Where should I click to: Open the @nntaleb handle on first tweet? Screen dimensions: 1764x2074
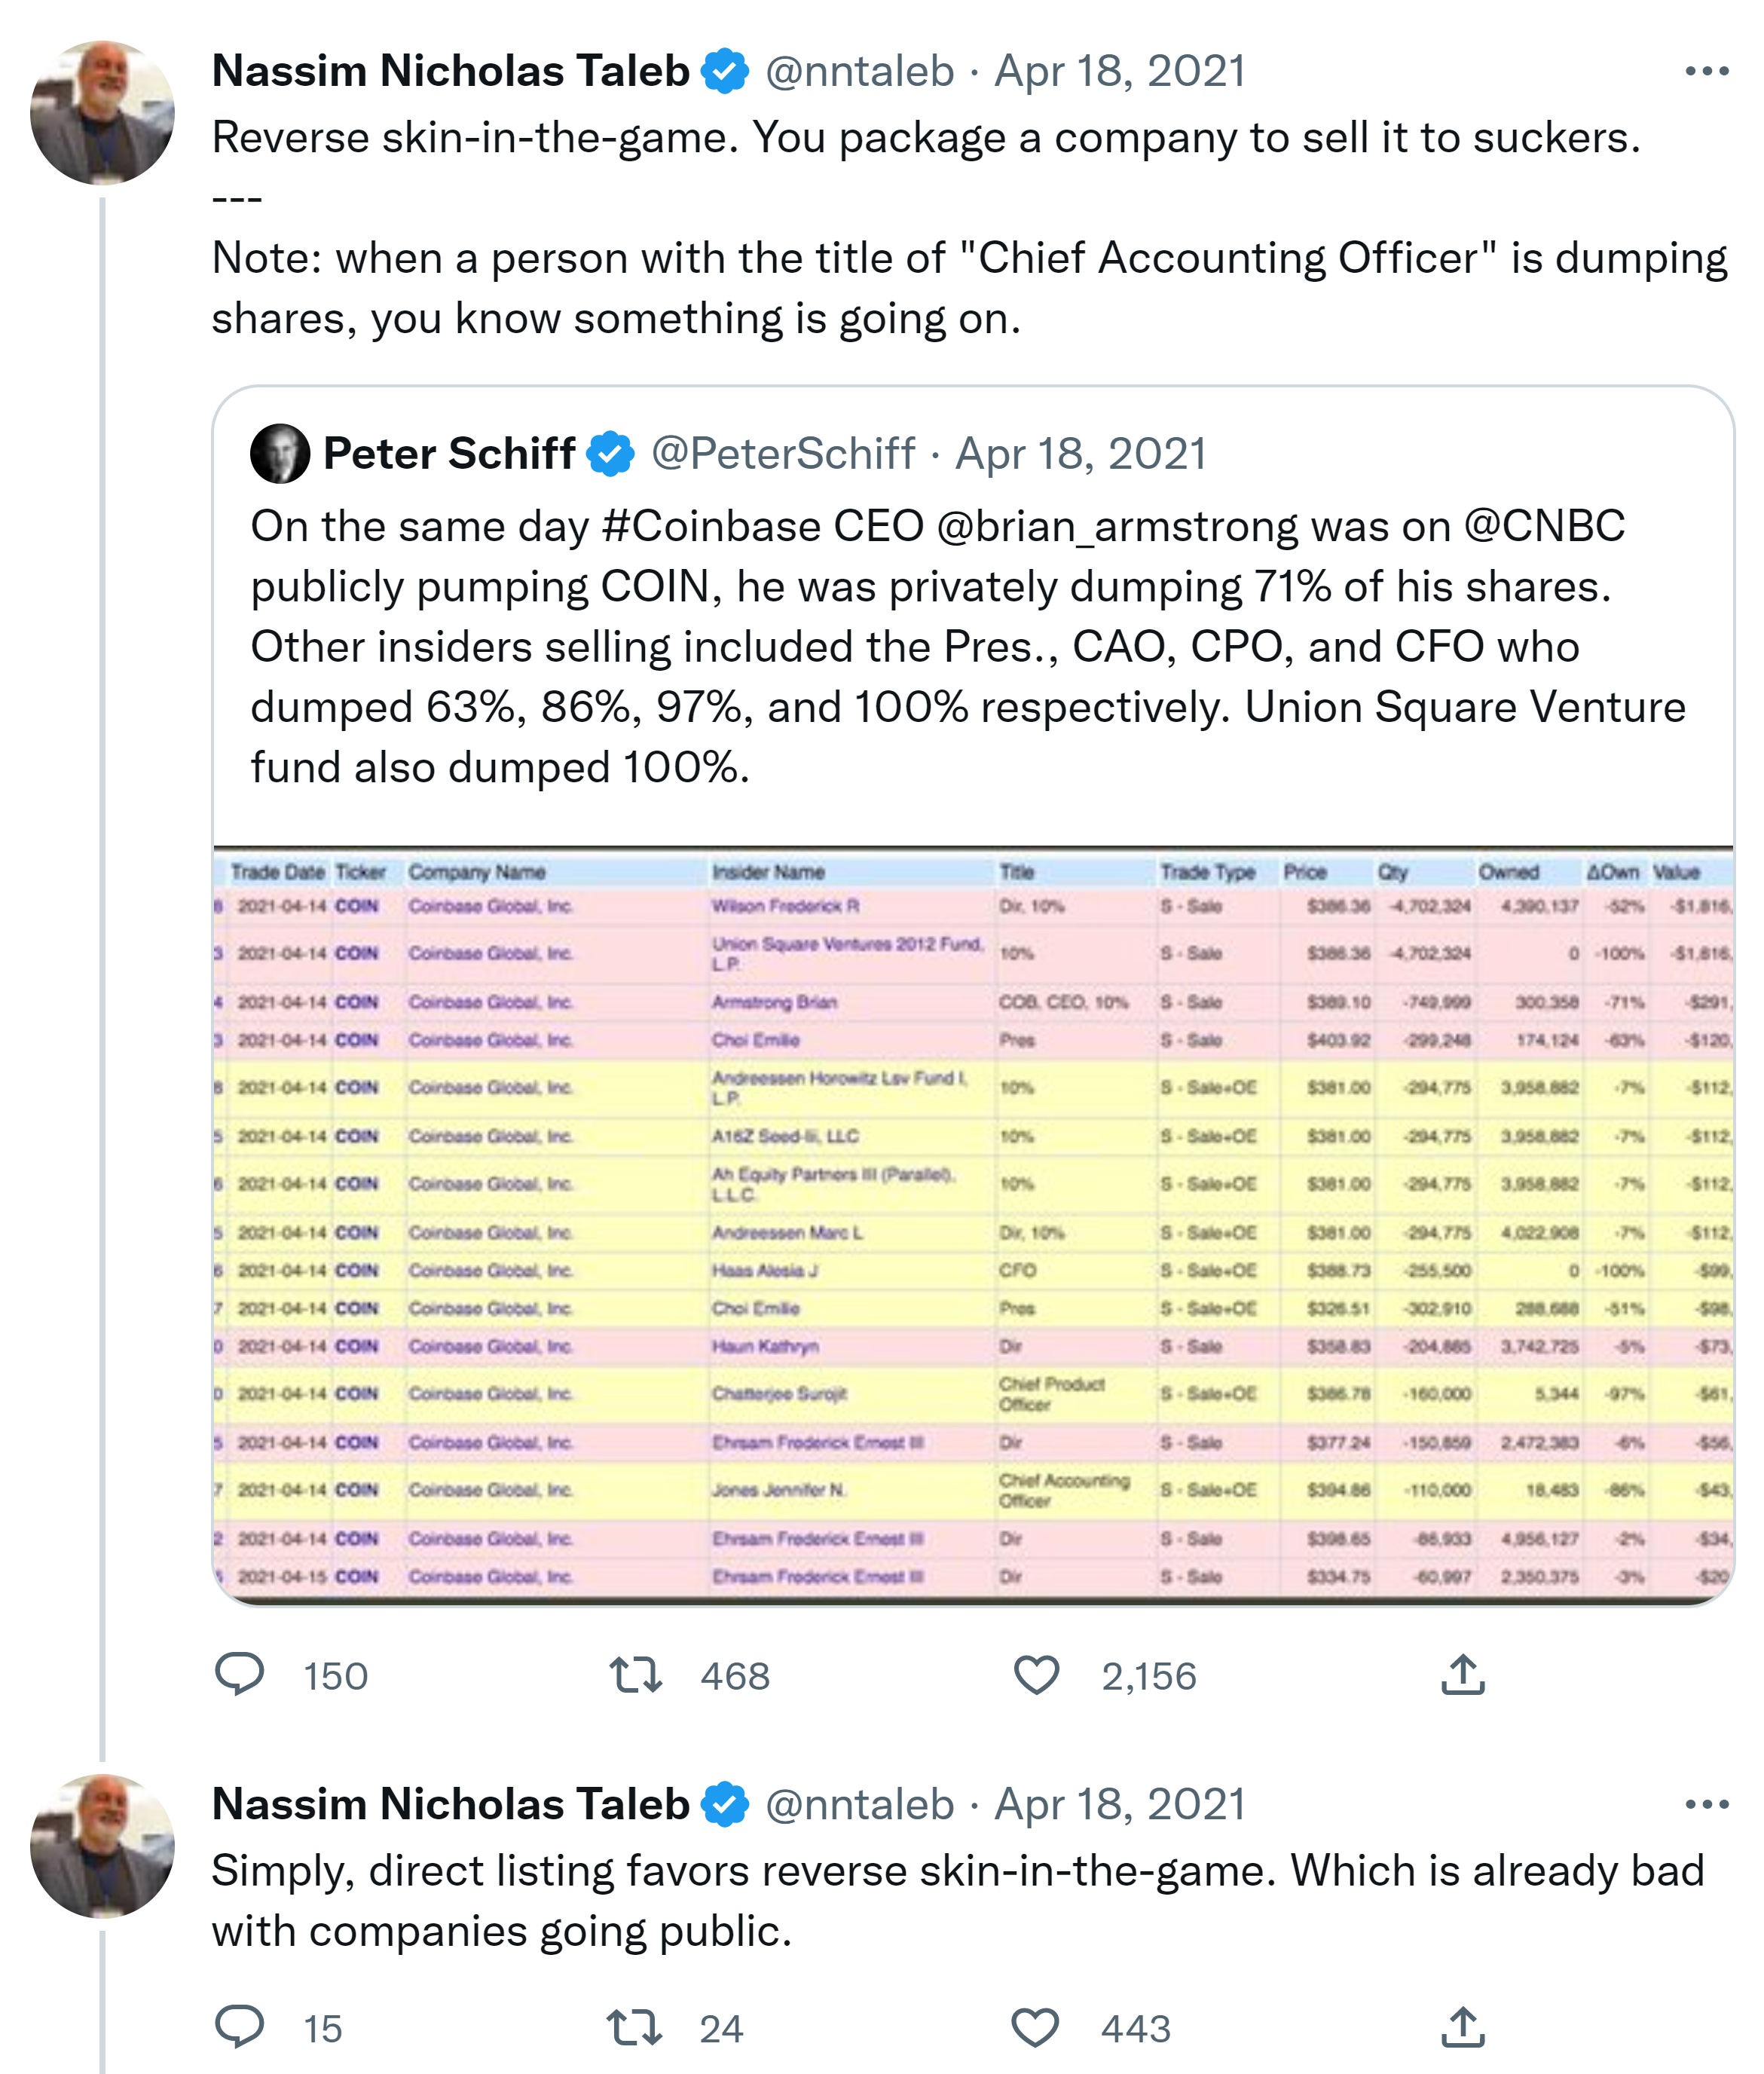point(859,71)
